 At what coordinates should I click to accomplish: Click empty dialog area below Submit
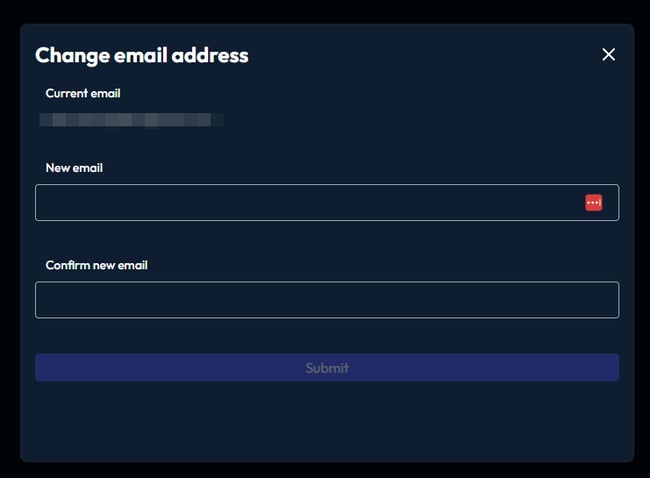click(327, 421)
